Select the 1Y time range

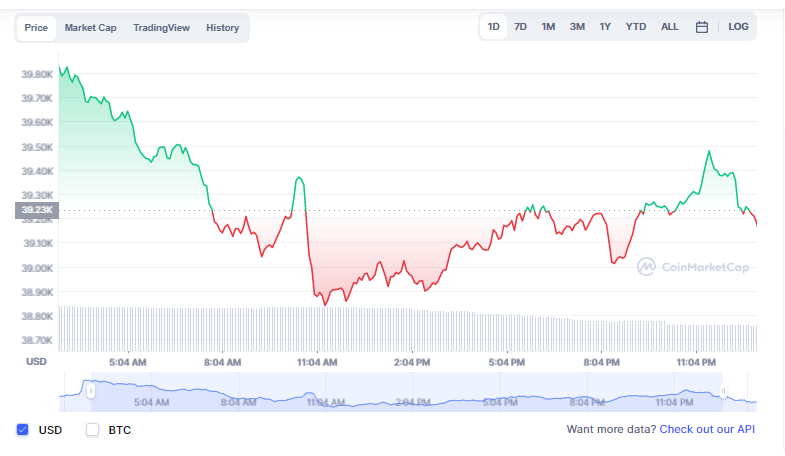tap(605, 27)
